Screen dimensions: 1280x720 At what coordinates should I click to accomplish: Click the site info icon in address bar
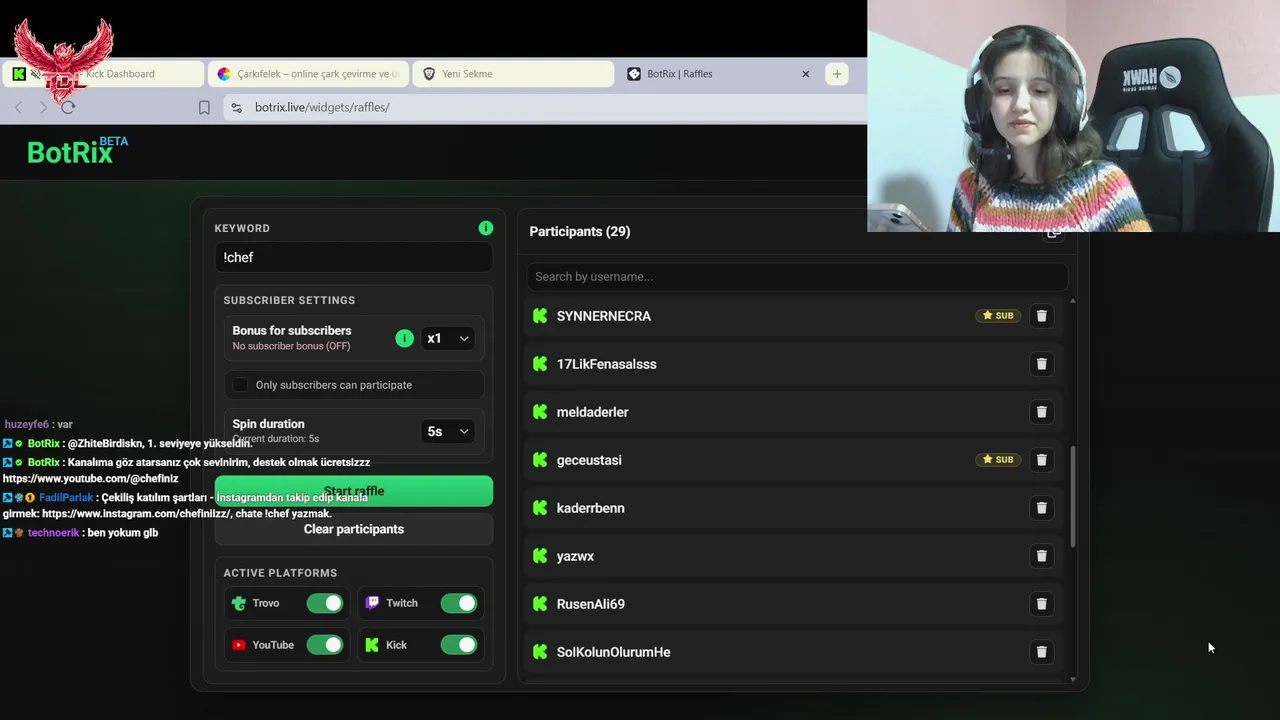(236, 107)
